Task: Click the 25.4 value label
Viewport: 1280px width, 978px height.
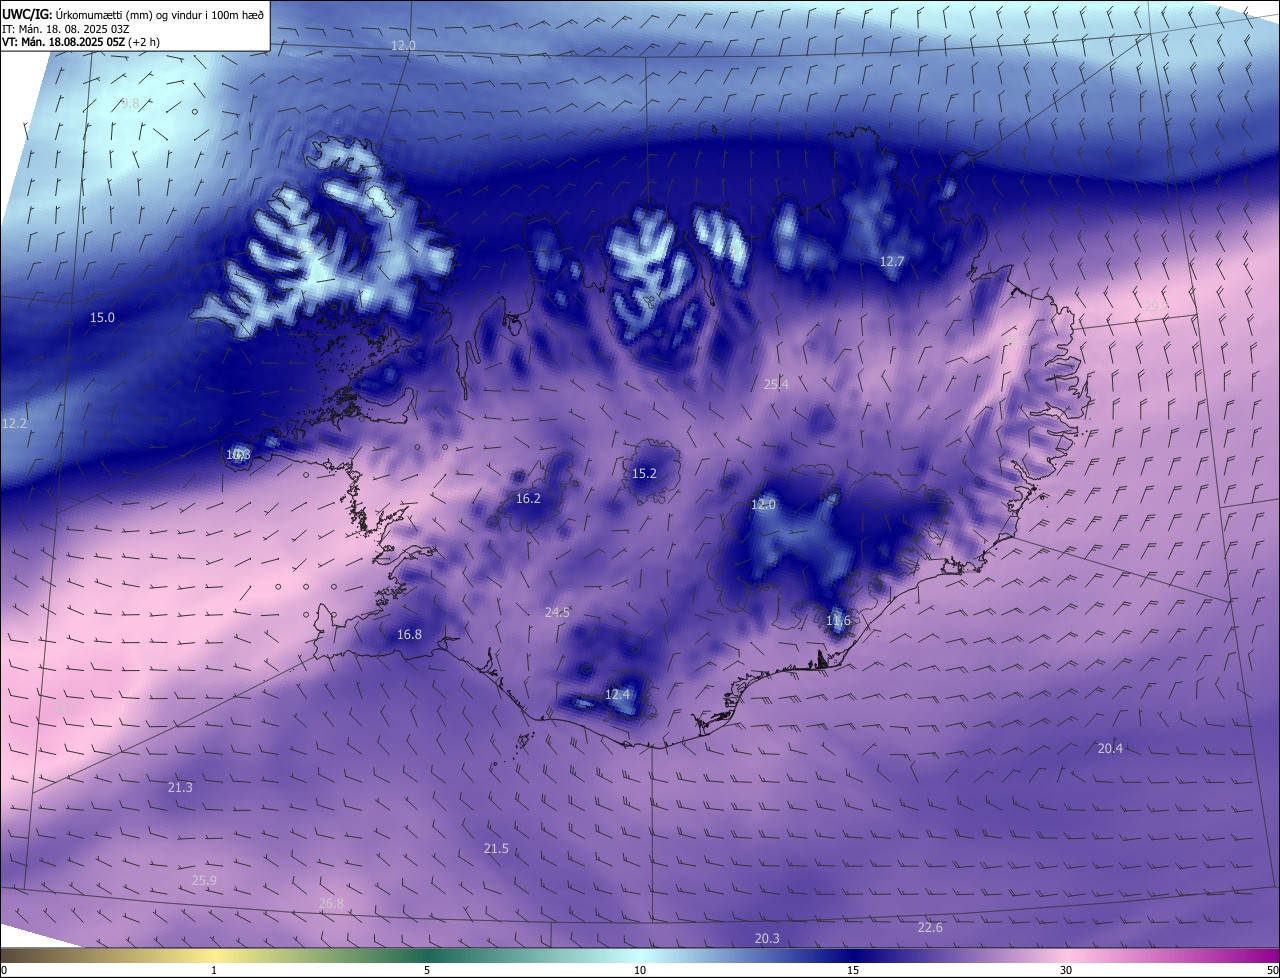Action: (776, 385)
